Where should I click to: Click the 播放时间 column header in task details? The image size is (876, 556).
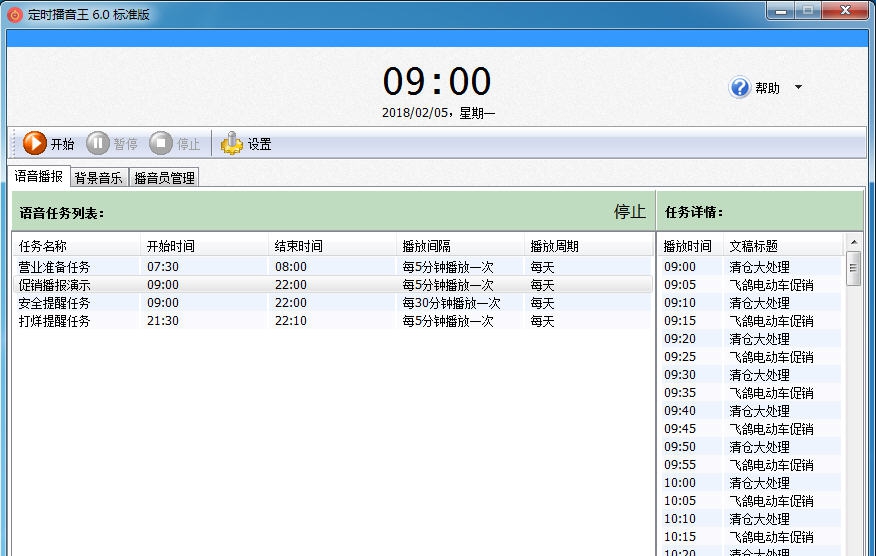[x=691, y=246]
